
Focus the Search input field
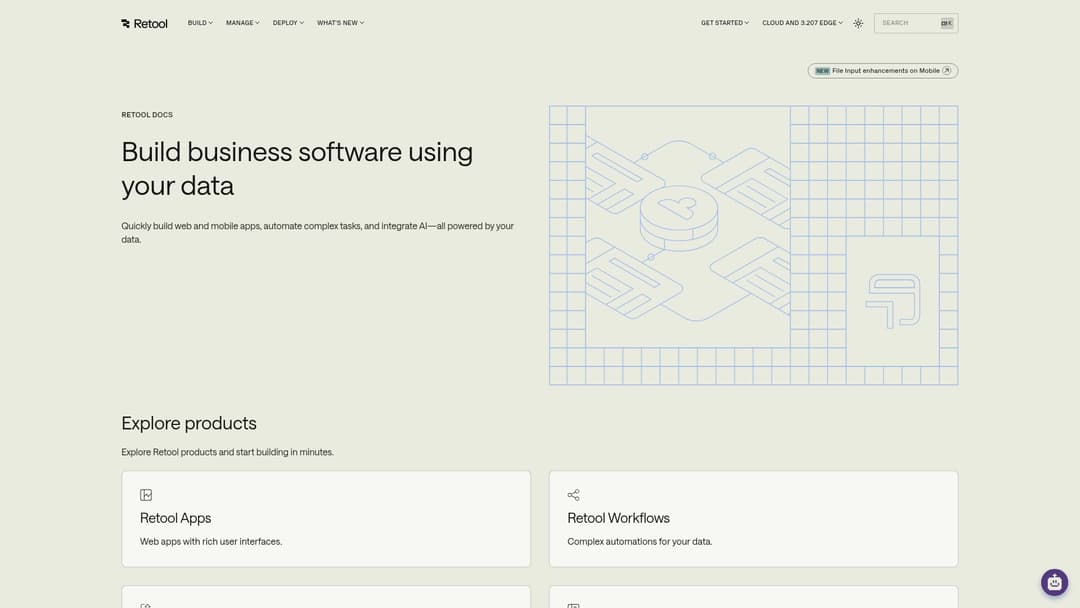tap(915, 23)
